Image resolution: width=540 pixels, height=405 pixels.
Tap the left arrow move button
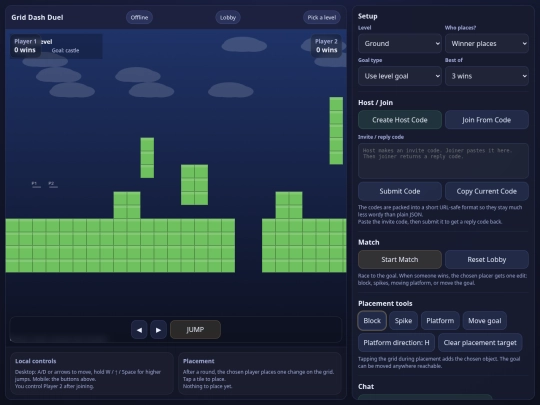139,330
